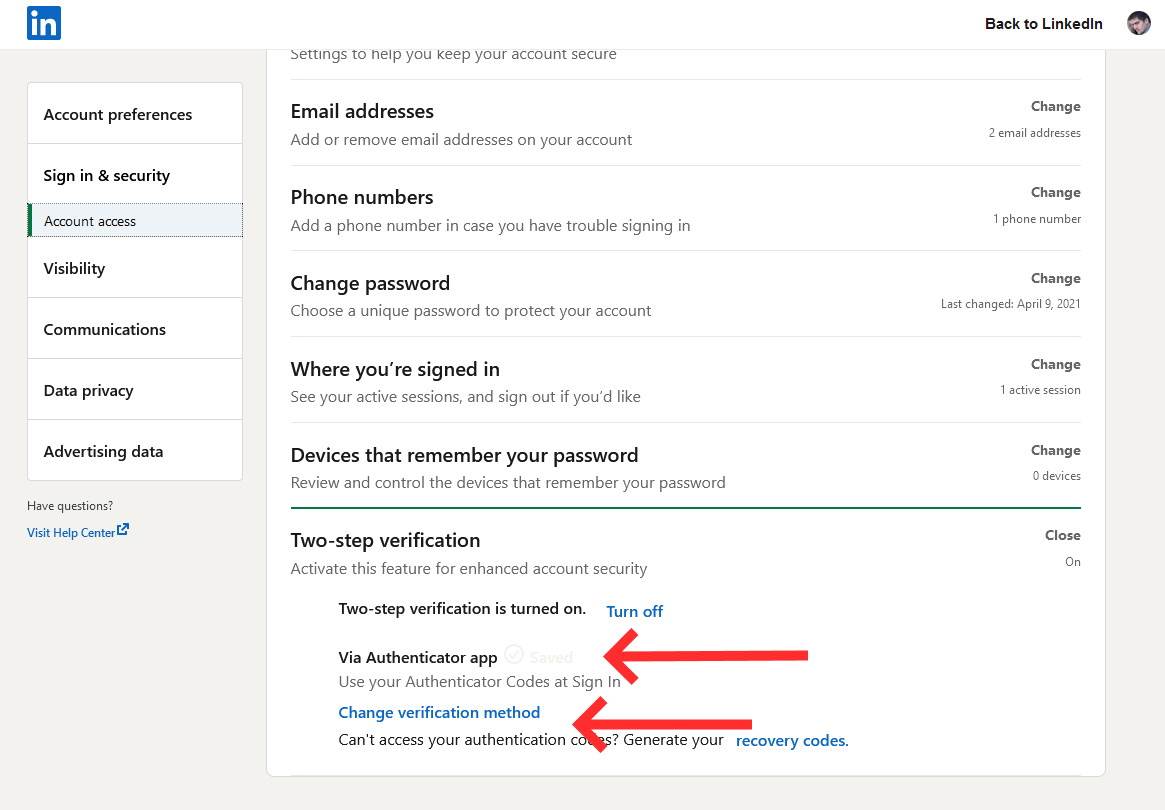Go to Communications settings
Screen dimensions: 1165x810
(105, 329)
